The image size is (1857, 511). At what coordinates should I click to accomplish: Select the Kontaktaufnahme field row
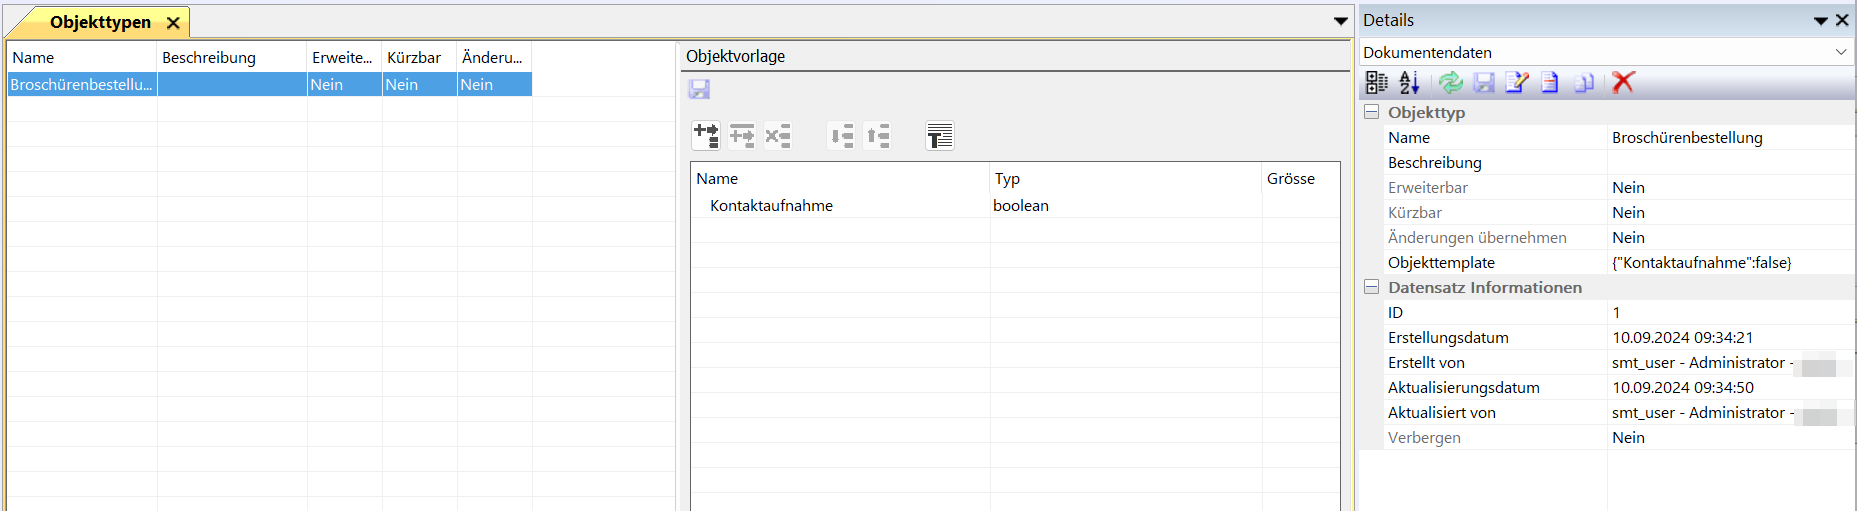[1015, 205]
